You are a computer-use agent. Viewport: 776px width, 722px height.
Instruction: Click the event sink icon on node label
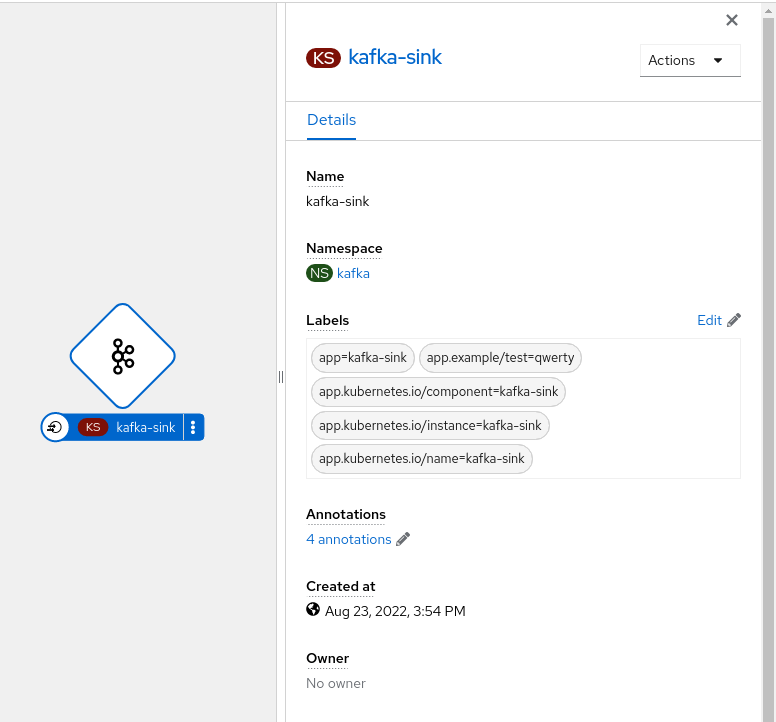pos(55,427)
